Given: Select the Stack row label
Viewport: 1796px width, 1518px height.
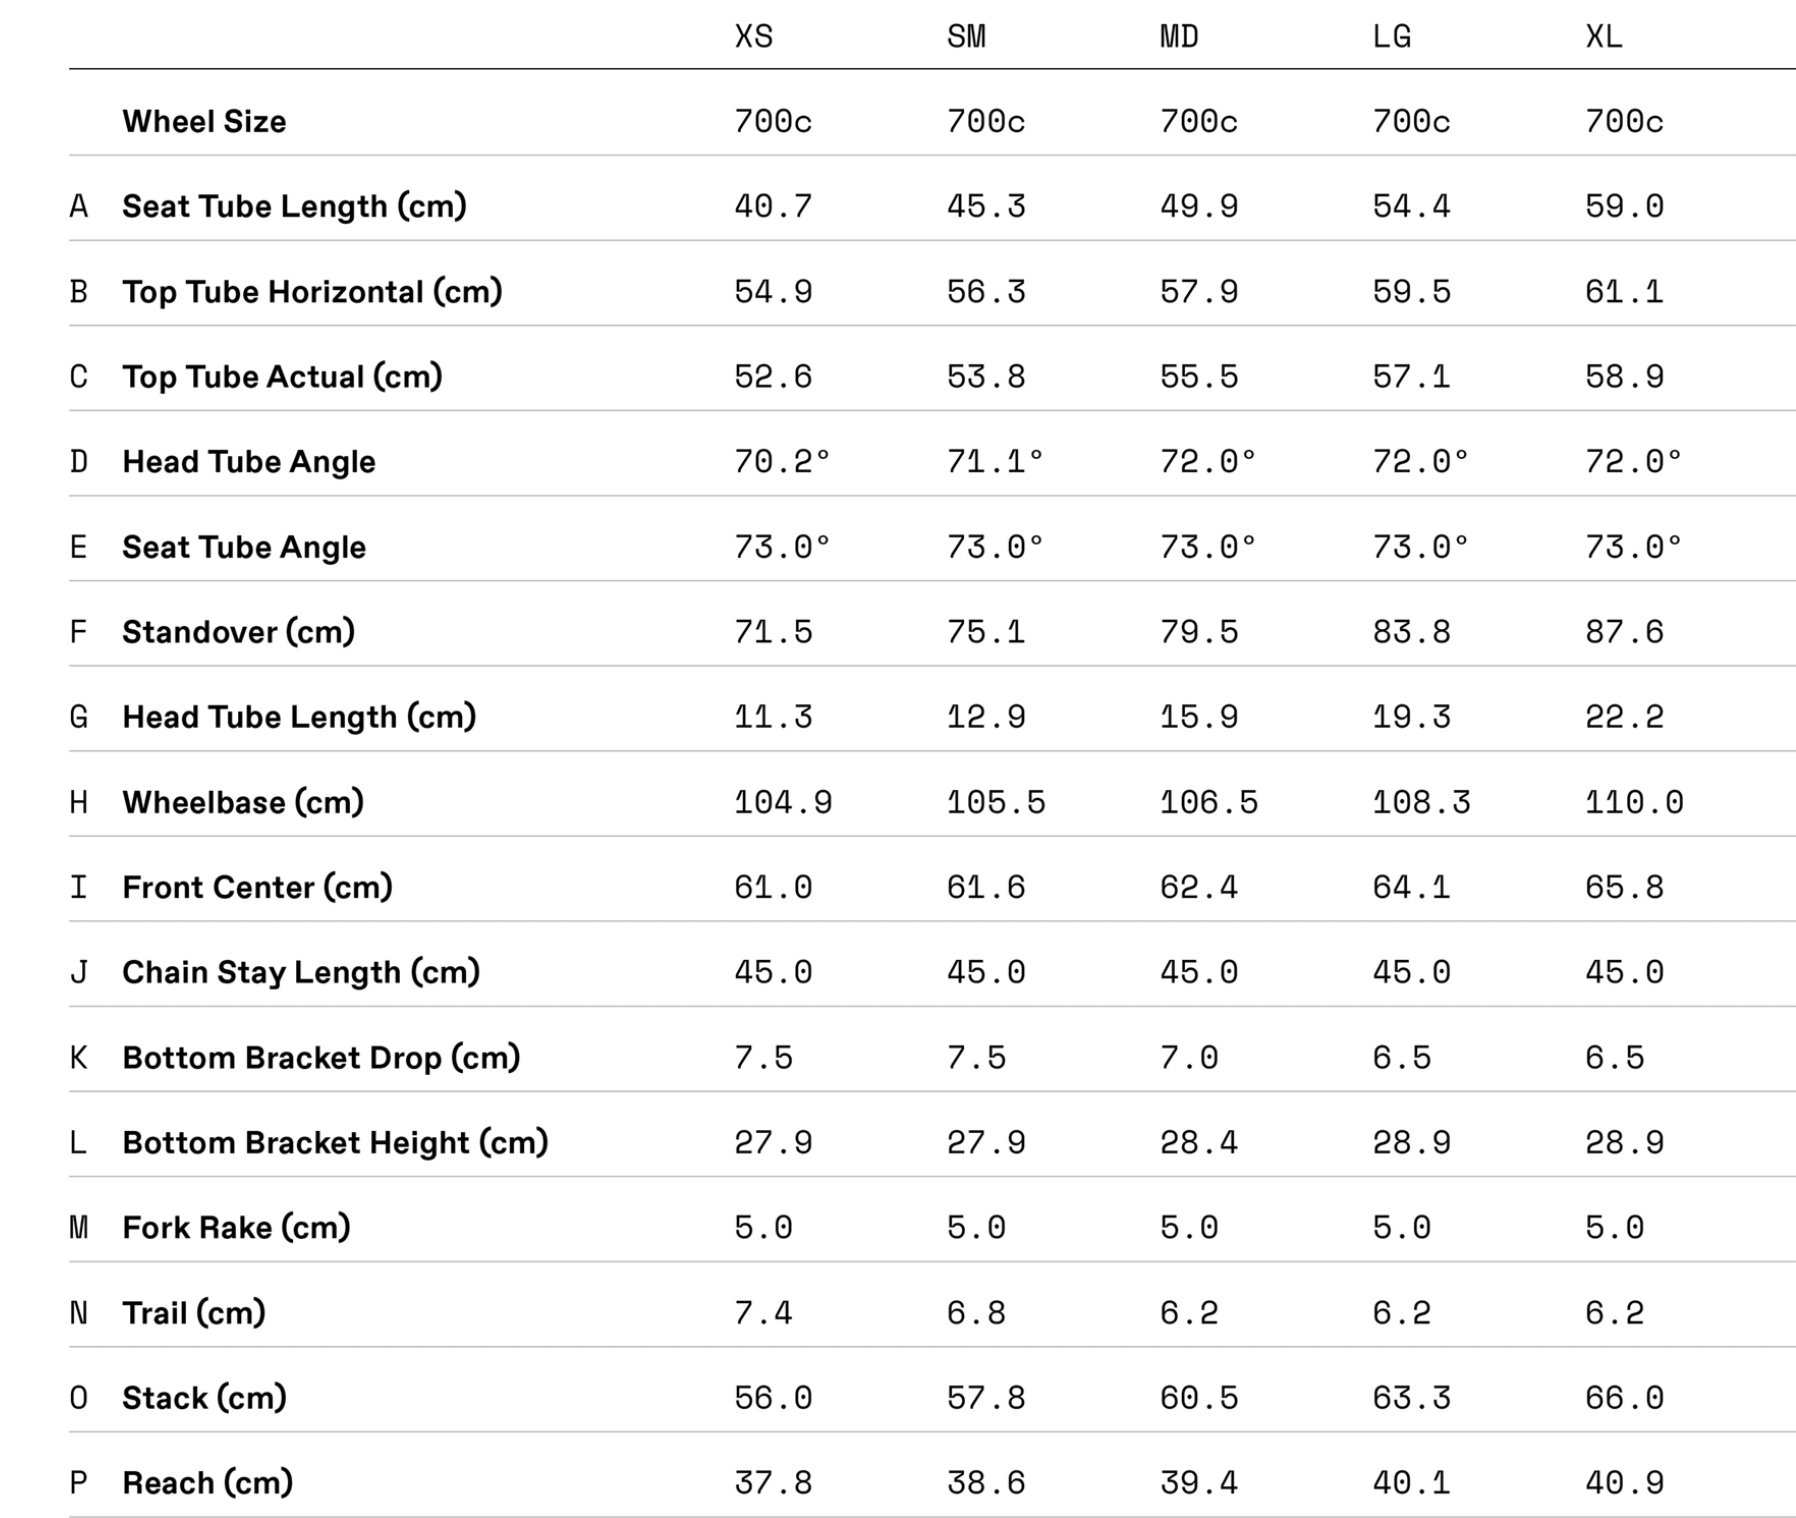Looking at the screenshot, I should 204,1398.
